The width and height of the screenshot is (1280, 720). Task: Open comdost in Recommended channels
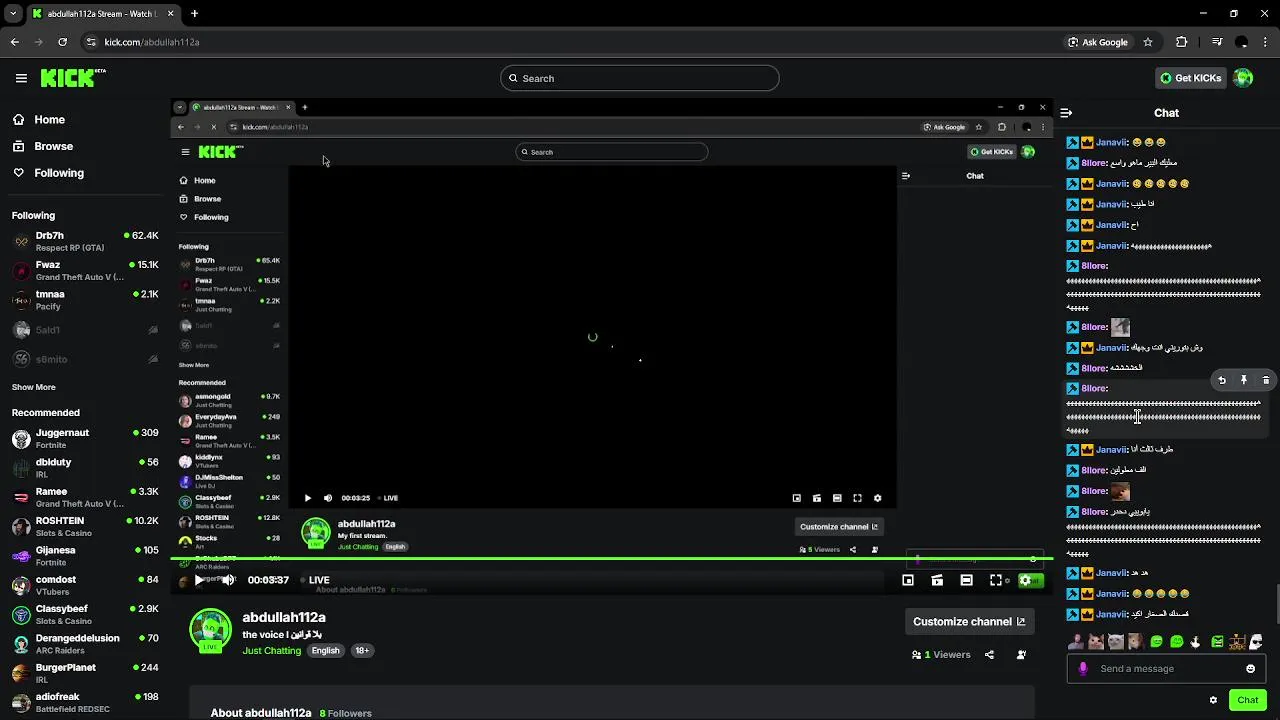coord(85,585)
